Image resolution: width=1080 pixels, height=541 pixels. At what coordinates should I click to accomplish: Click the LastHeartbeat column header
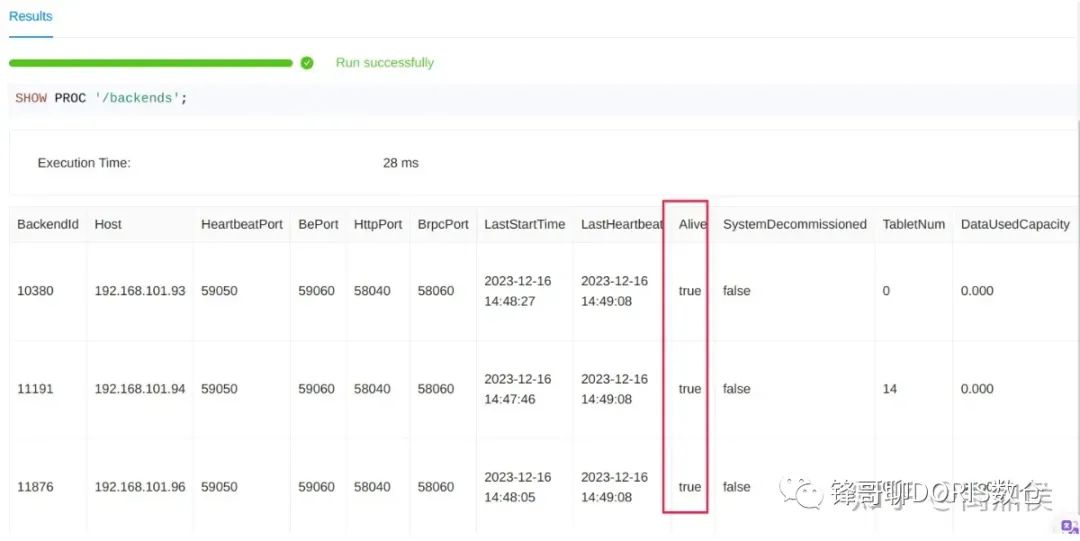(622, 225)
